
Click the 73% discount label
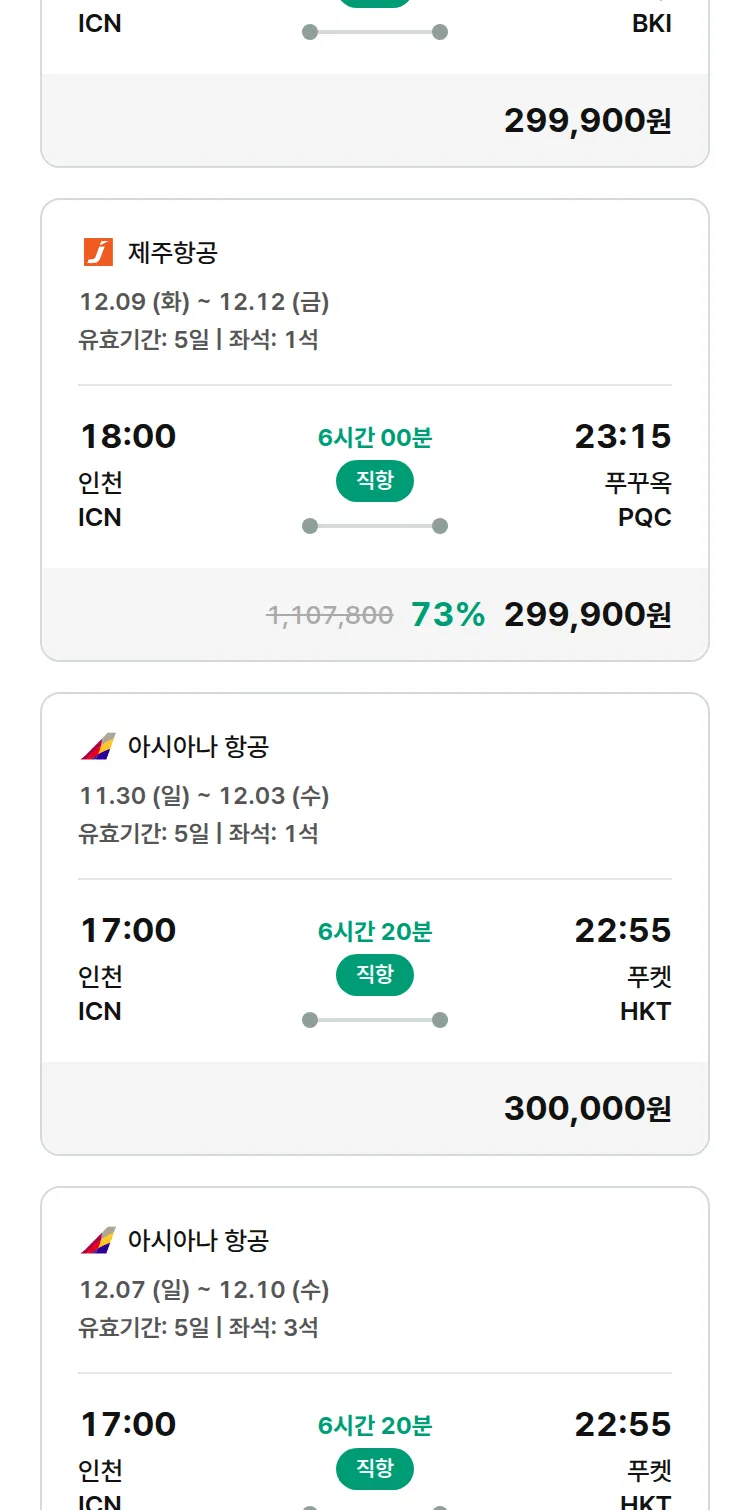click(x=448, y=615)
